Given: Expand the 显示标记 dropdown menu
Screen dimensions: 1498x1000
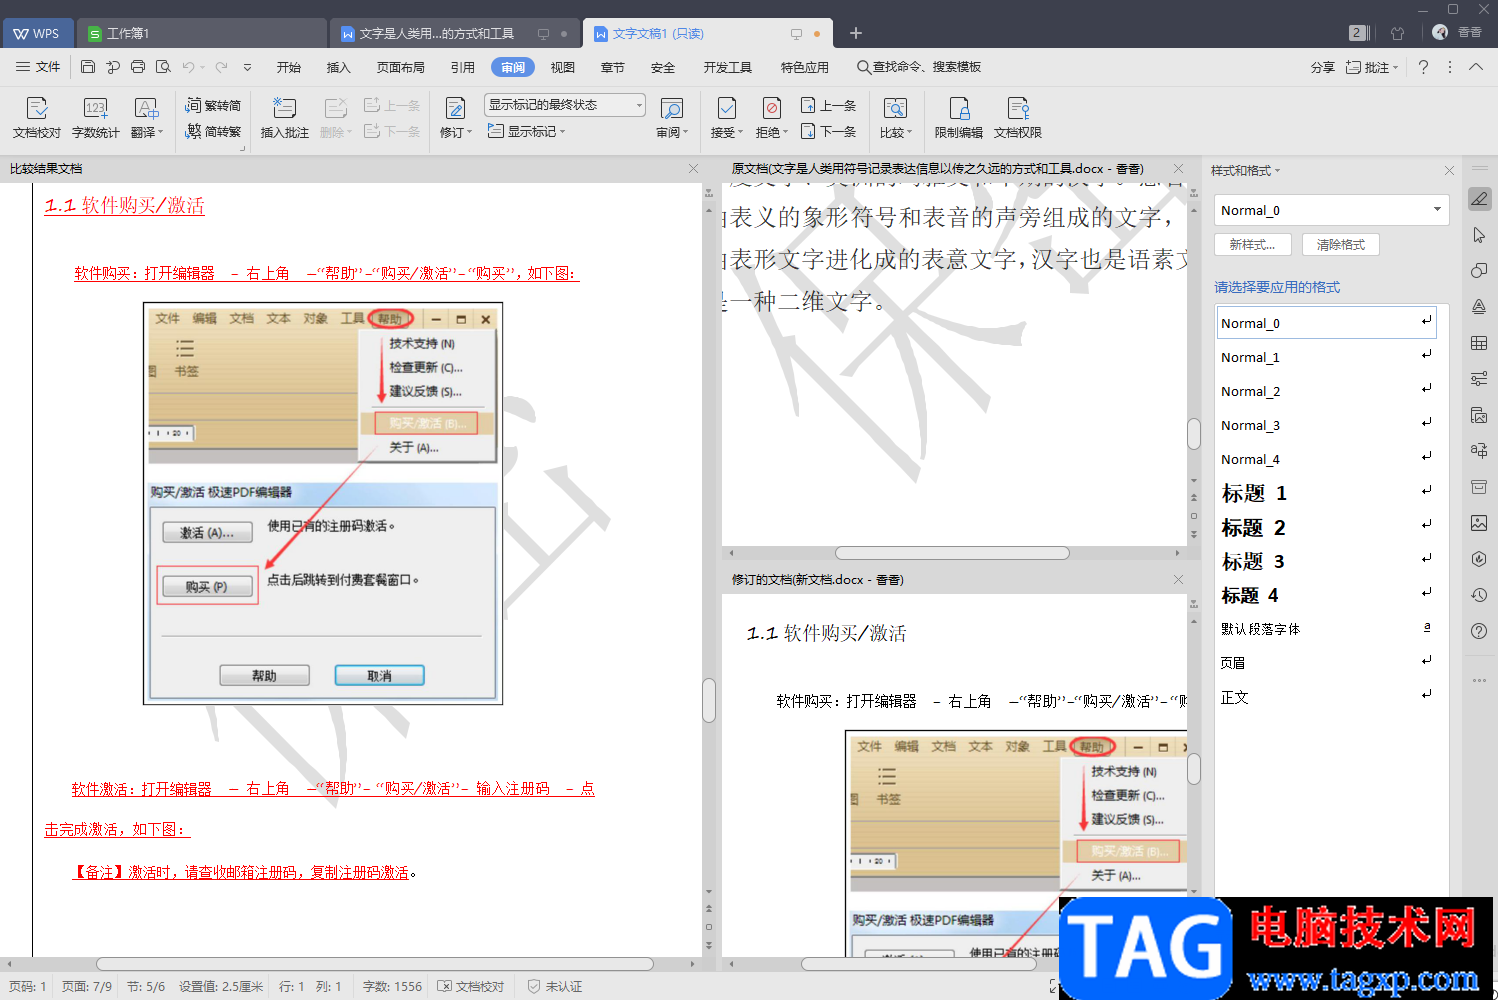Looking at the screenshot, I should point(527,131).
